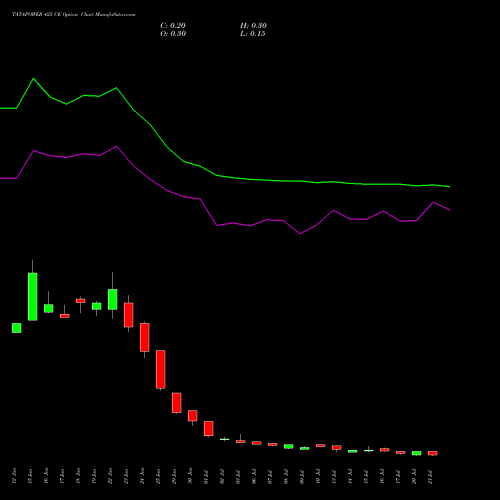Screen dimensions: 500x500
Task: Select the red candle for 01 Jul
Action: pyautogui.click(x=209, y=428)
